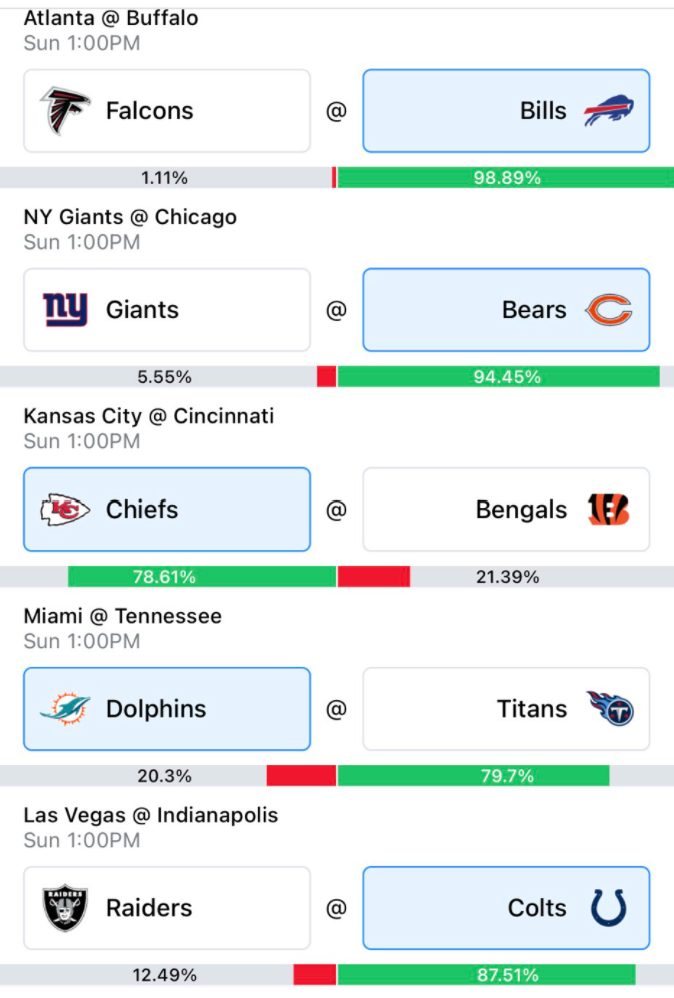Click the Bills 98.89% green pick bar
Image resolution: width=674 pixels, height=998 pixels.
506,178
